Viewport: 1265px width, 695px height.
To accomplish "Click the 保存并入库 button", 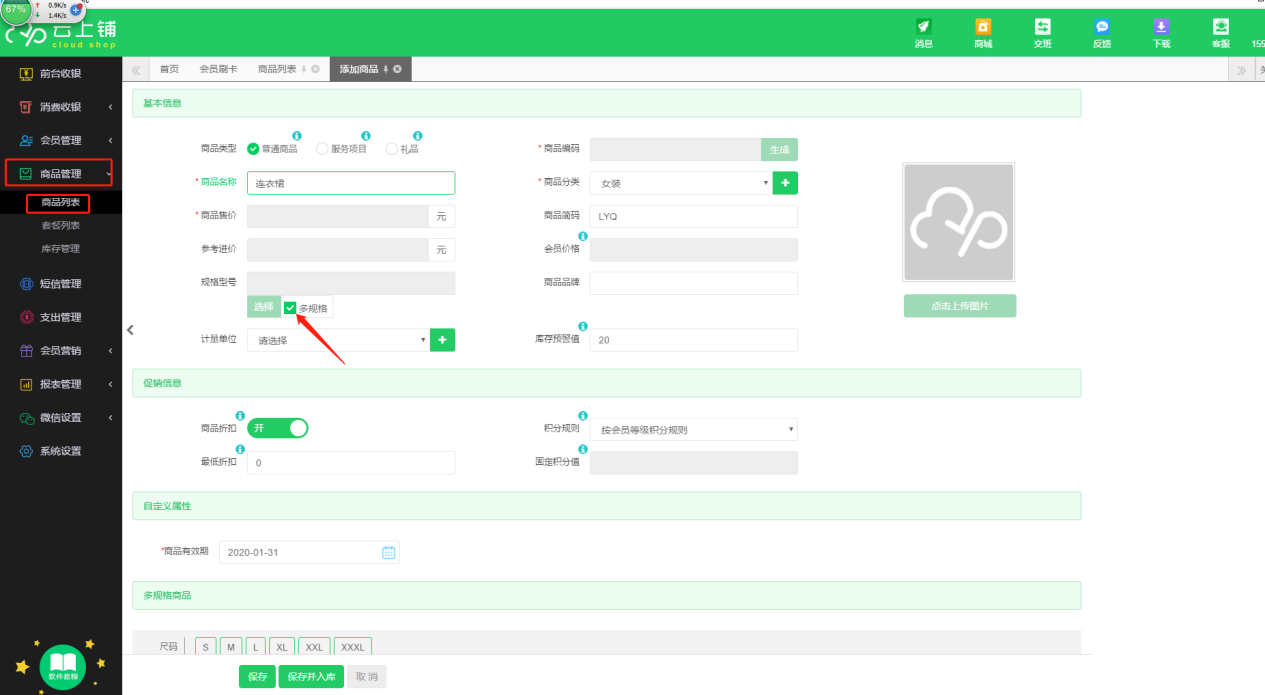I will [x=311, y=677].
